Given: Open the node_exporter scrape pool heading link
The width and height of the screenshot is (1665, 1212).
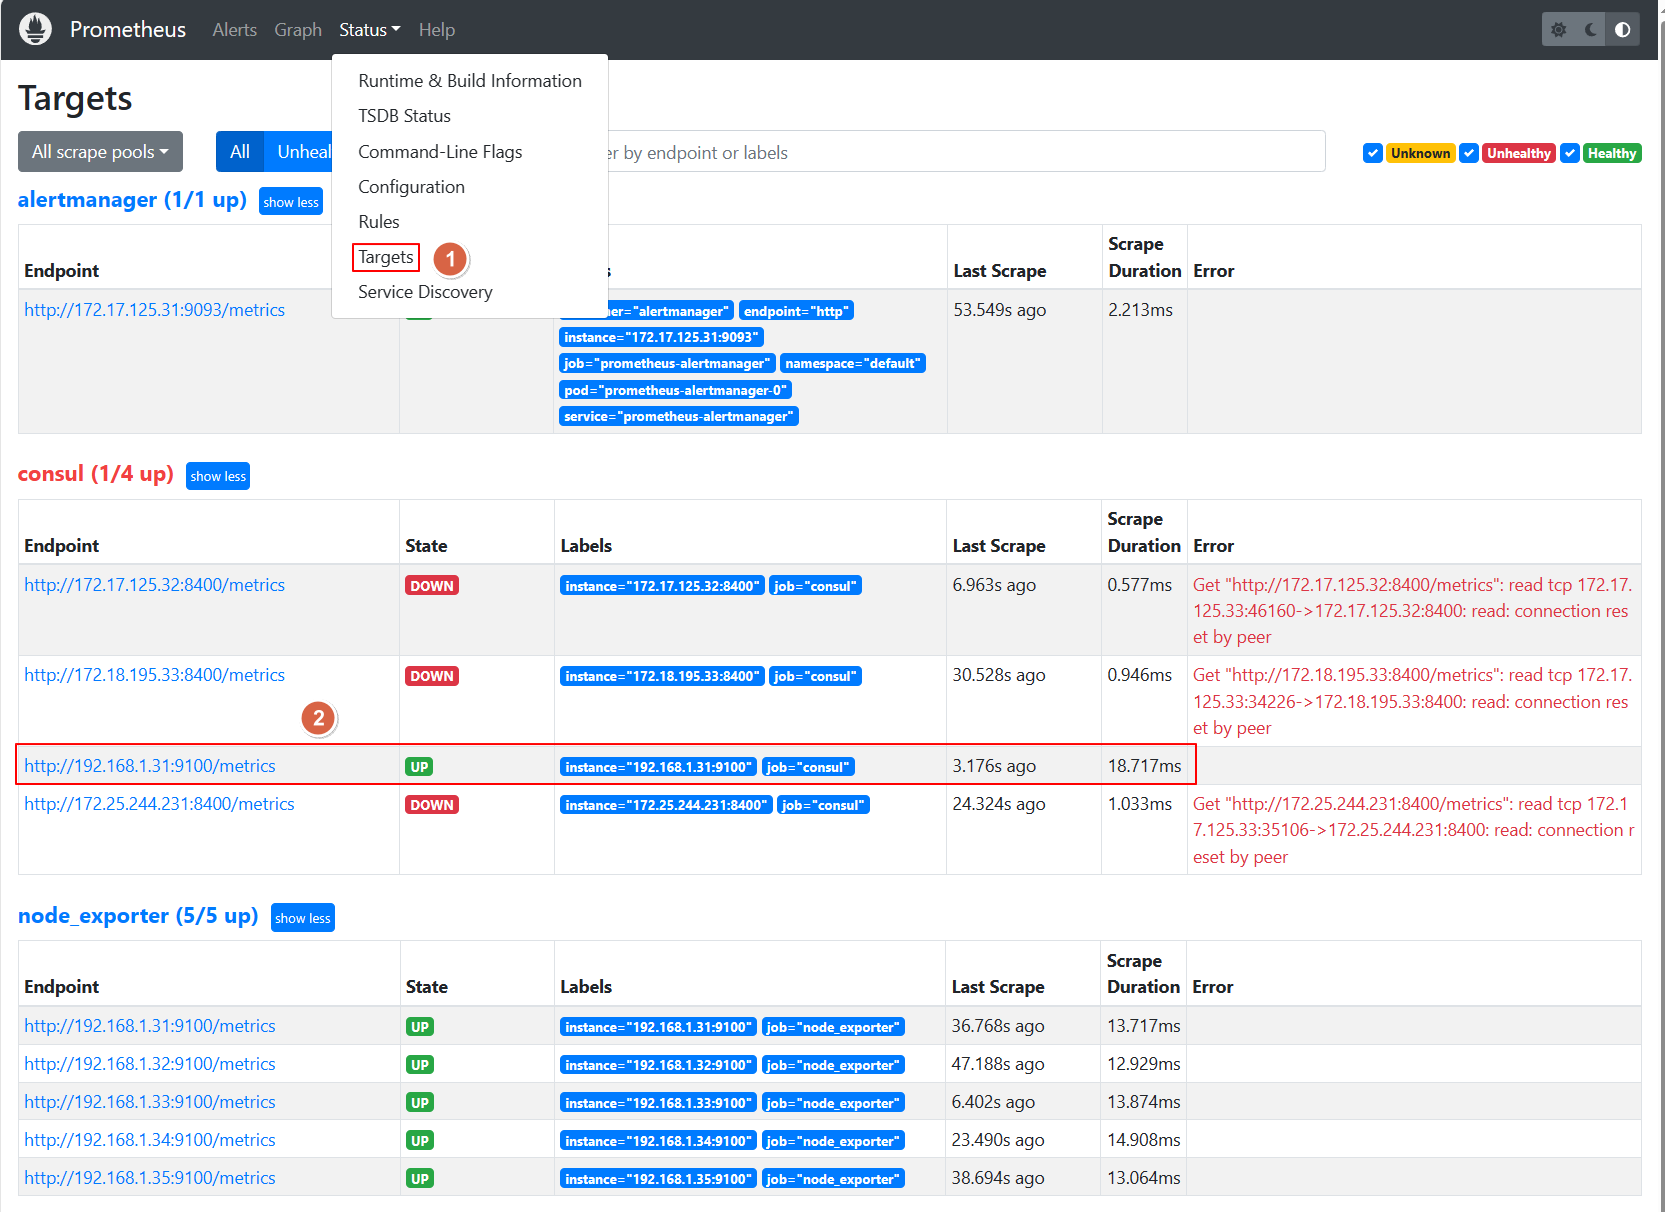Looking at the screenshot, I should pos(138,916).
